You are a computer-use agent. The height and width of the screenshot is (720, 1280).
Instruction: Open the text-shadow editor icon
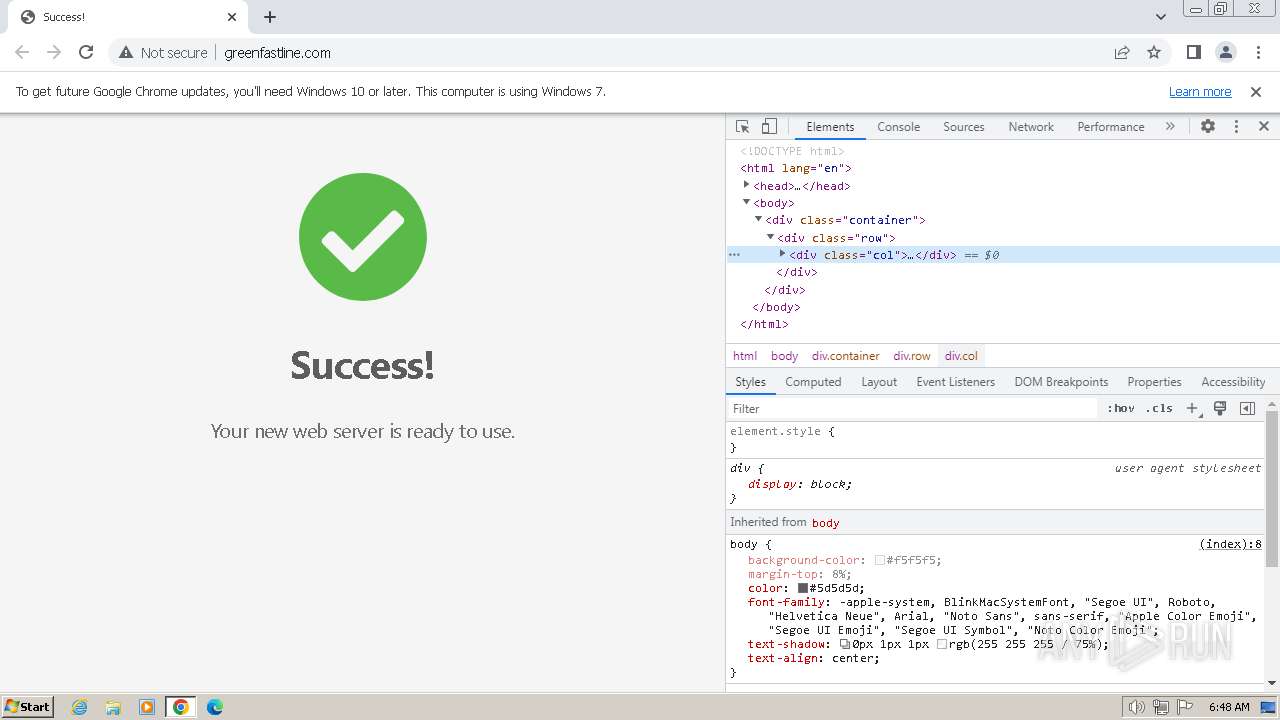tap(845, 645)
